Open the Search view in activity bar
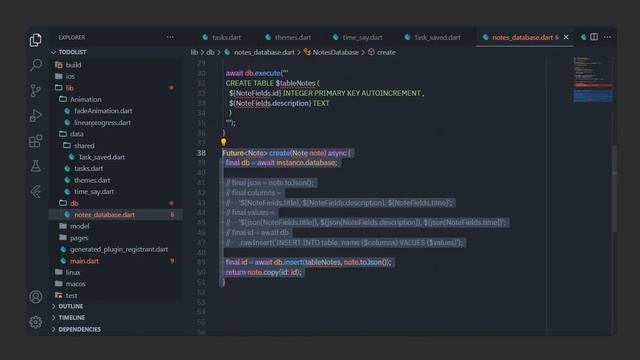The height and width of the screenshot is (360, 640). [36, 65]
